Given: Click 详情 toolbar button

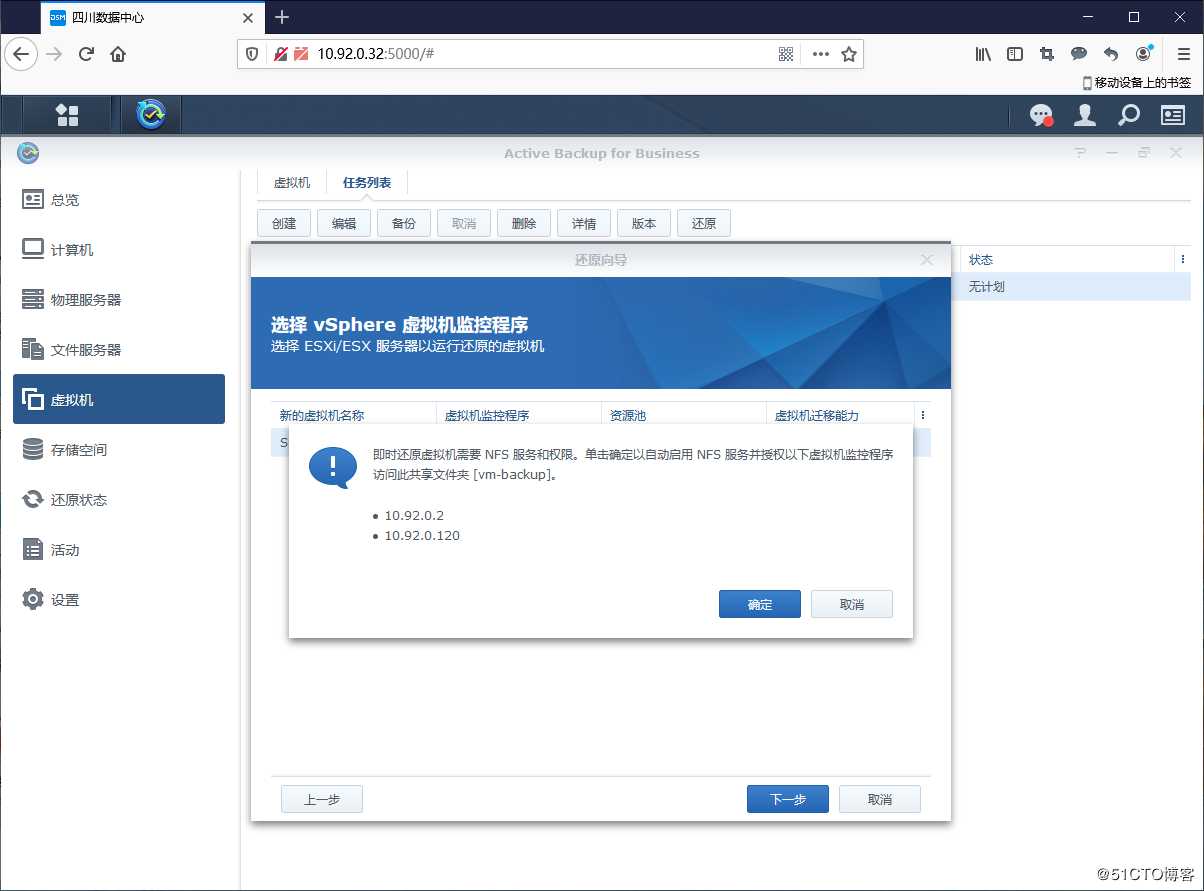Looking at the screenshot, I should coord(584,223).
